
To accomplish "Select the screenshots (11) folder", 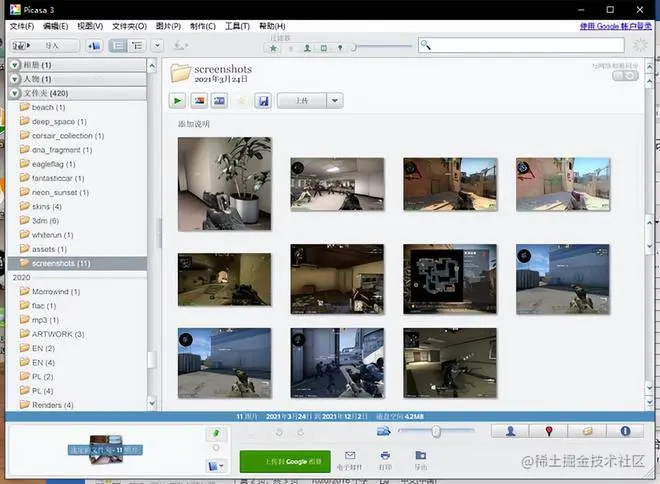I will [x=77, y=263].
